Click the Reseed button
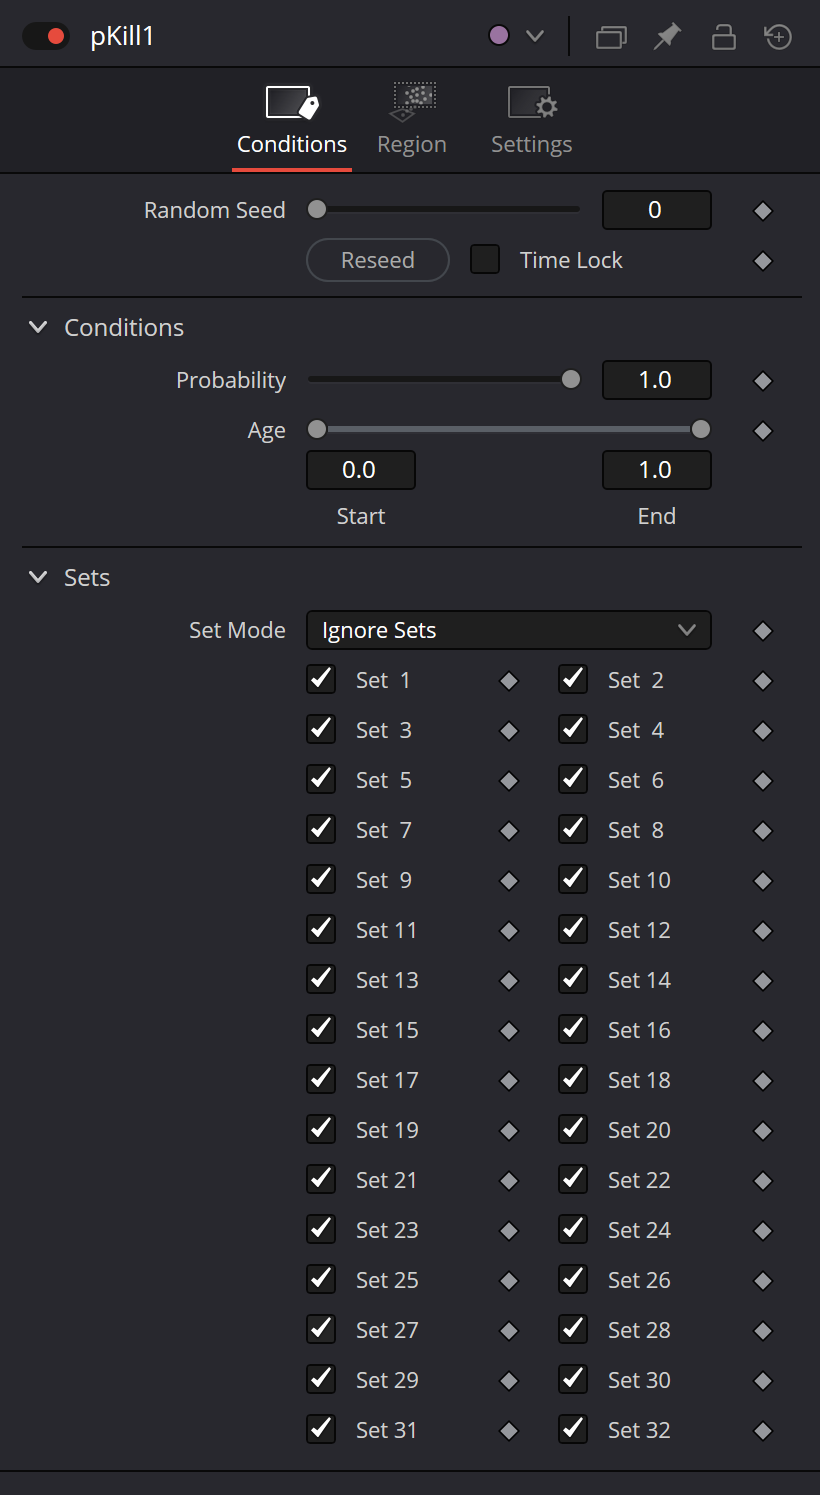The image size is (820, 1495). [378, 260]
